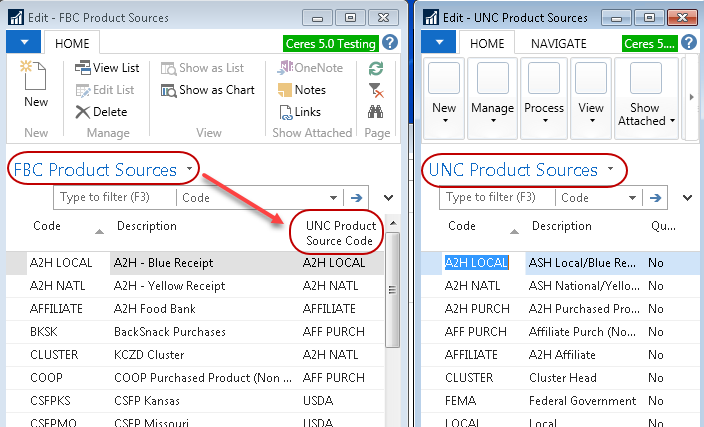The image size is (704, 427).
Task: Click the filter field in UNC window
Action: [499, 198]
